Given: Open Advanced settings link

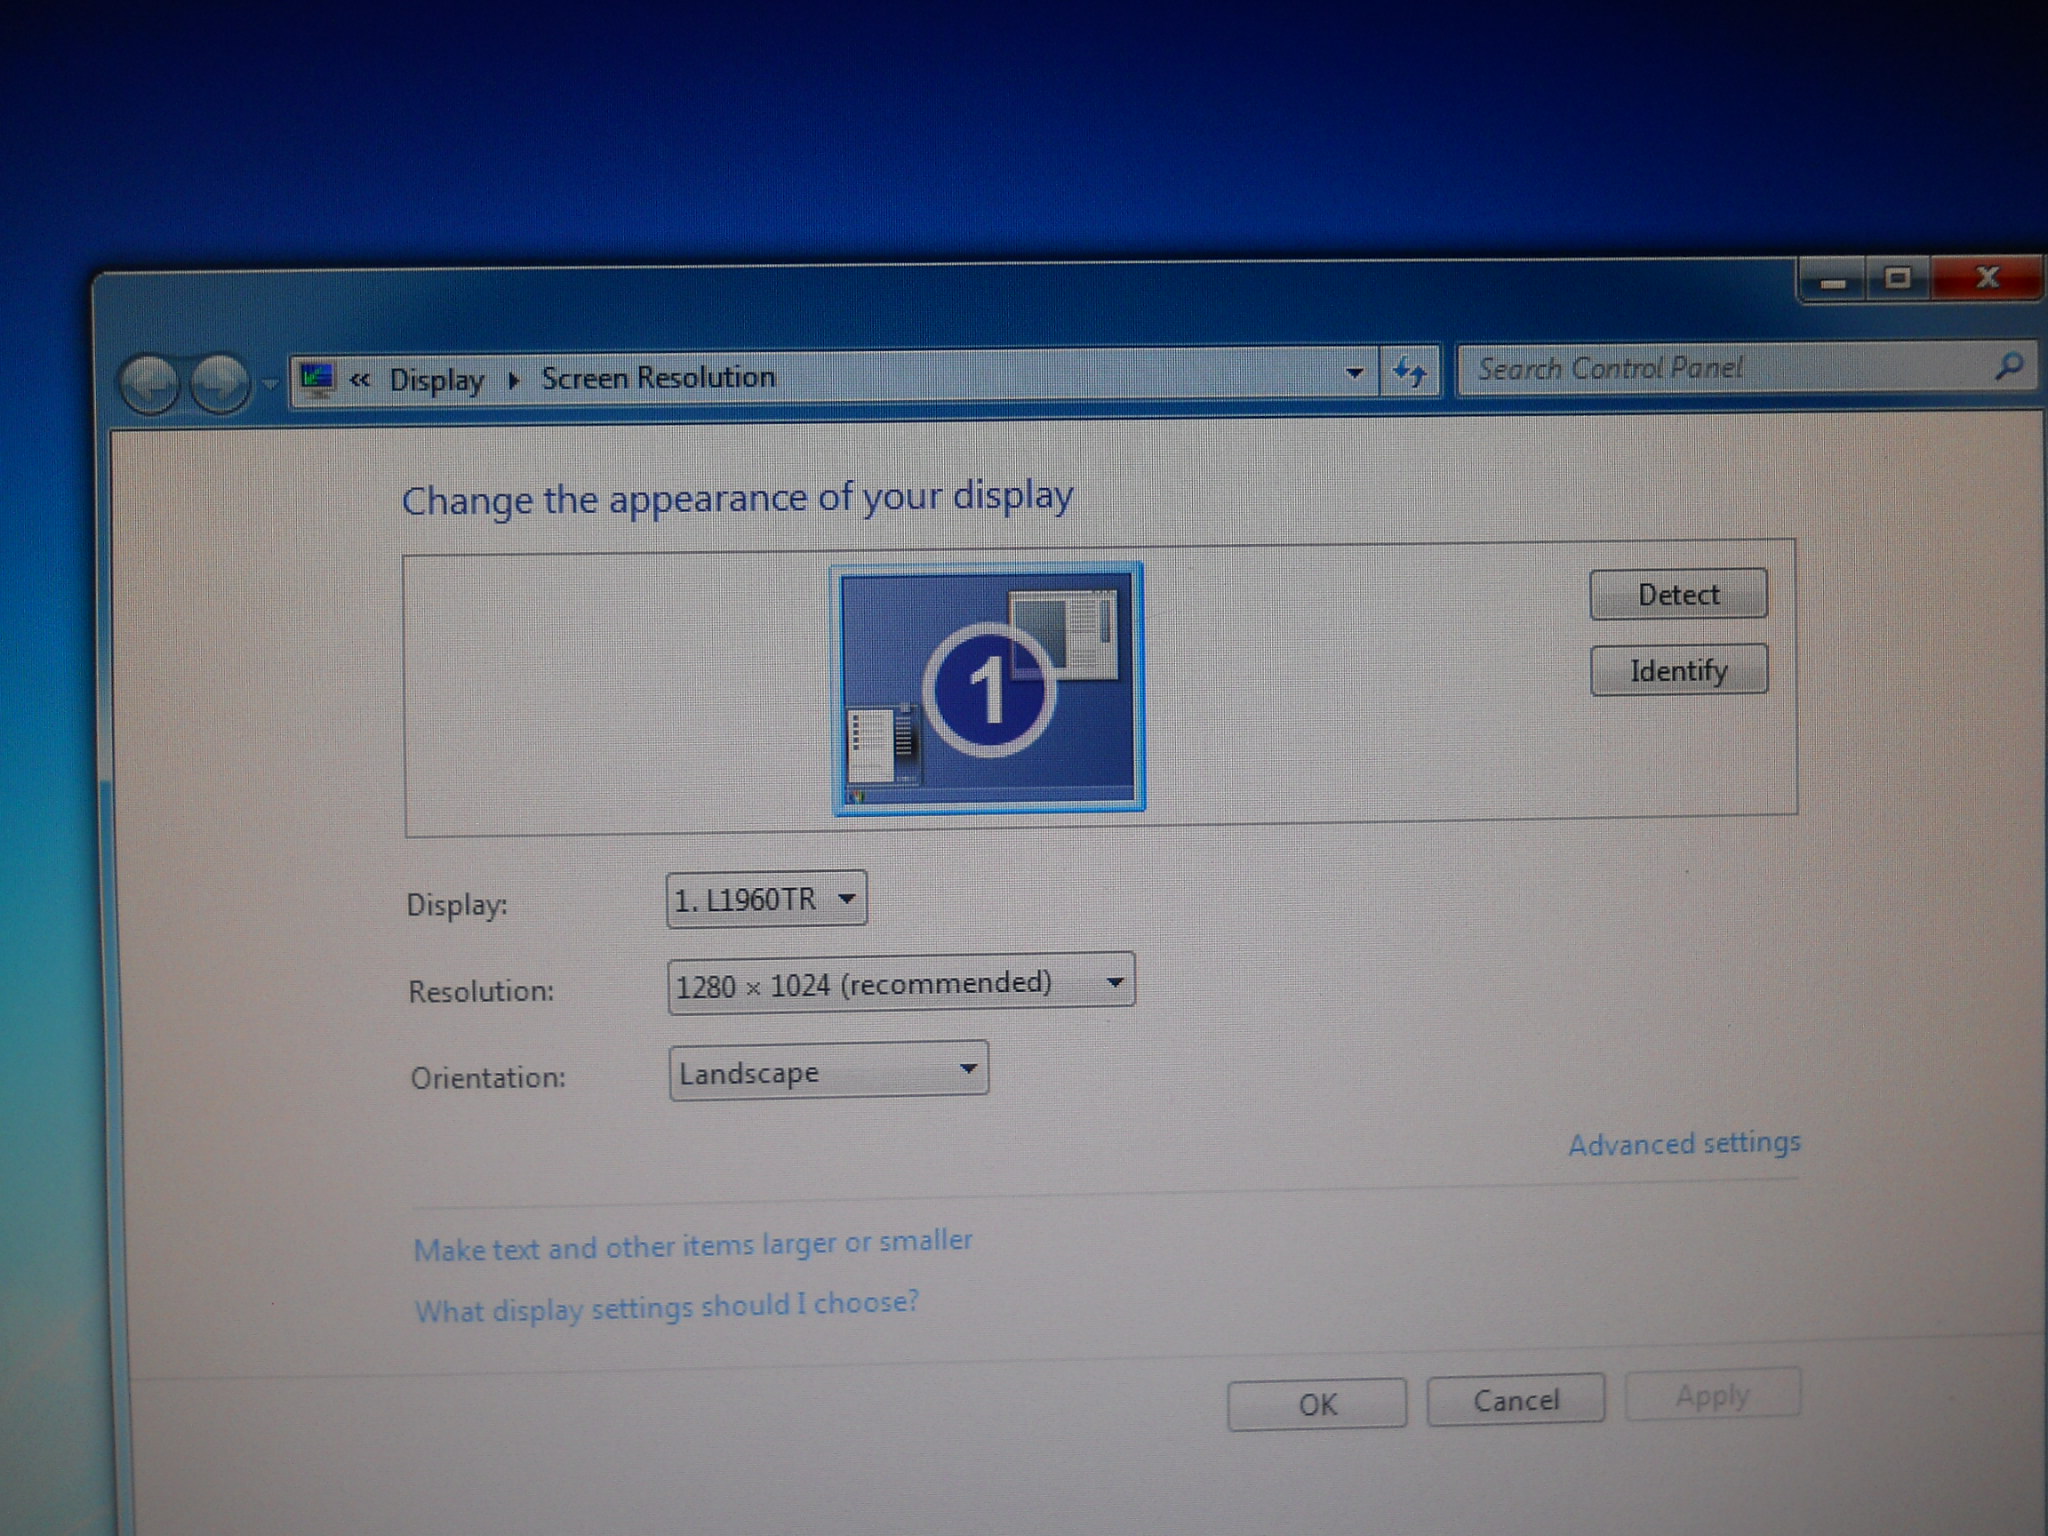Looking at the screenshot, I should (1683, 1143).
